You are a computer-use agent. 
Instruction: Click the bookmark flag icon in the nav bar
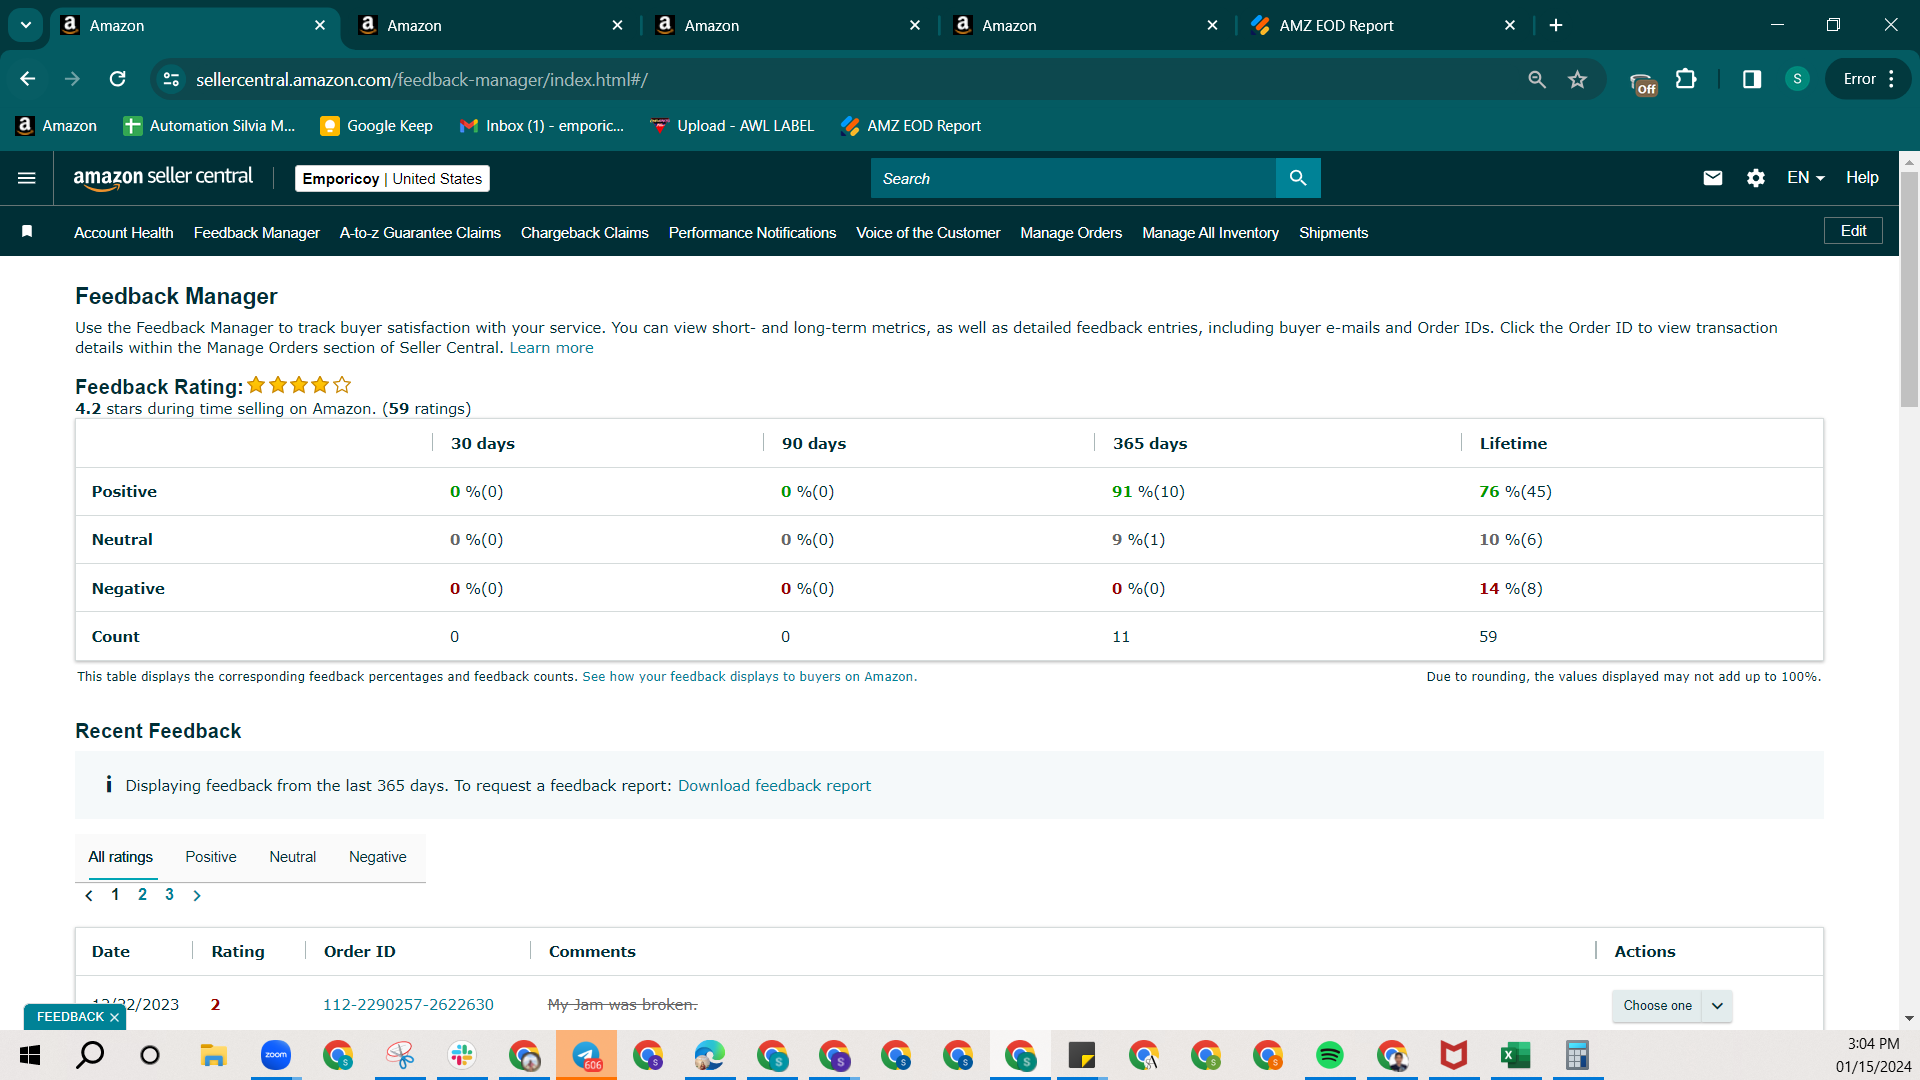point(27,232)
